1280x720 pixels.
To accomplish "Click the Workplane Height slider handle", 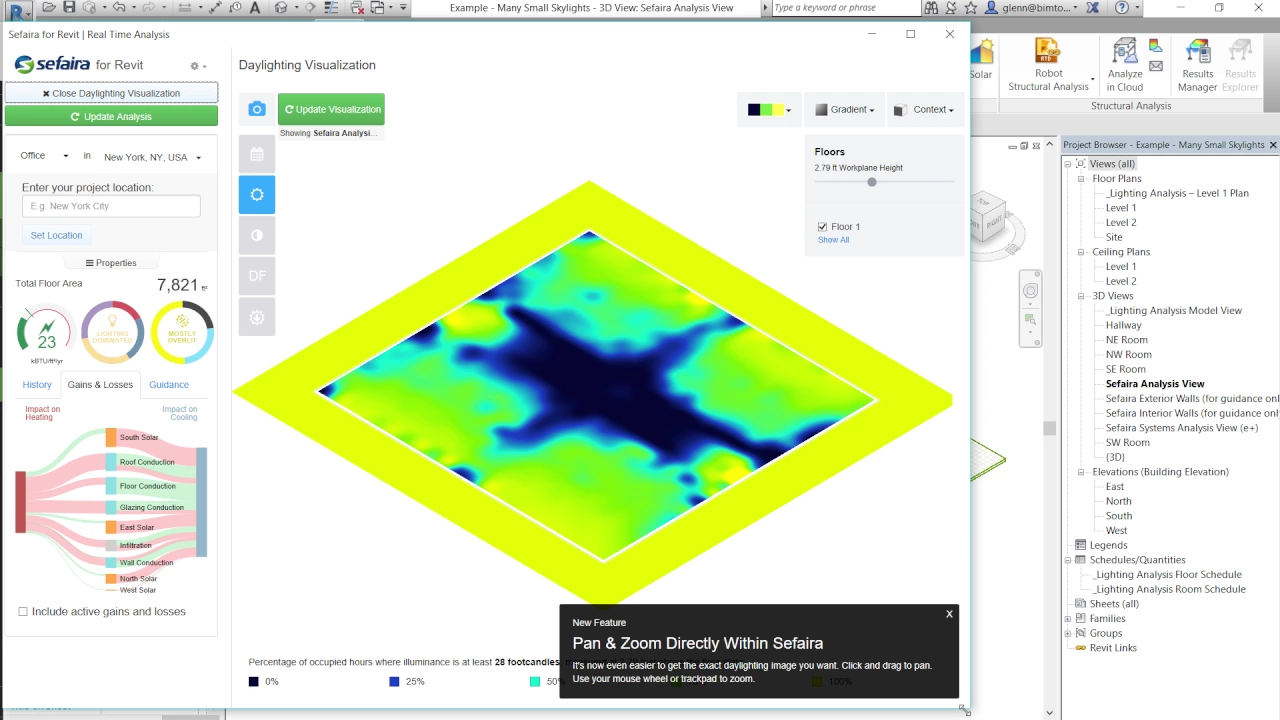I will (872, 182).
